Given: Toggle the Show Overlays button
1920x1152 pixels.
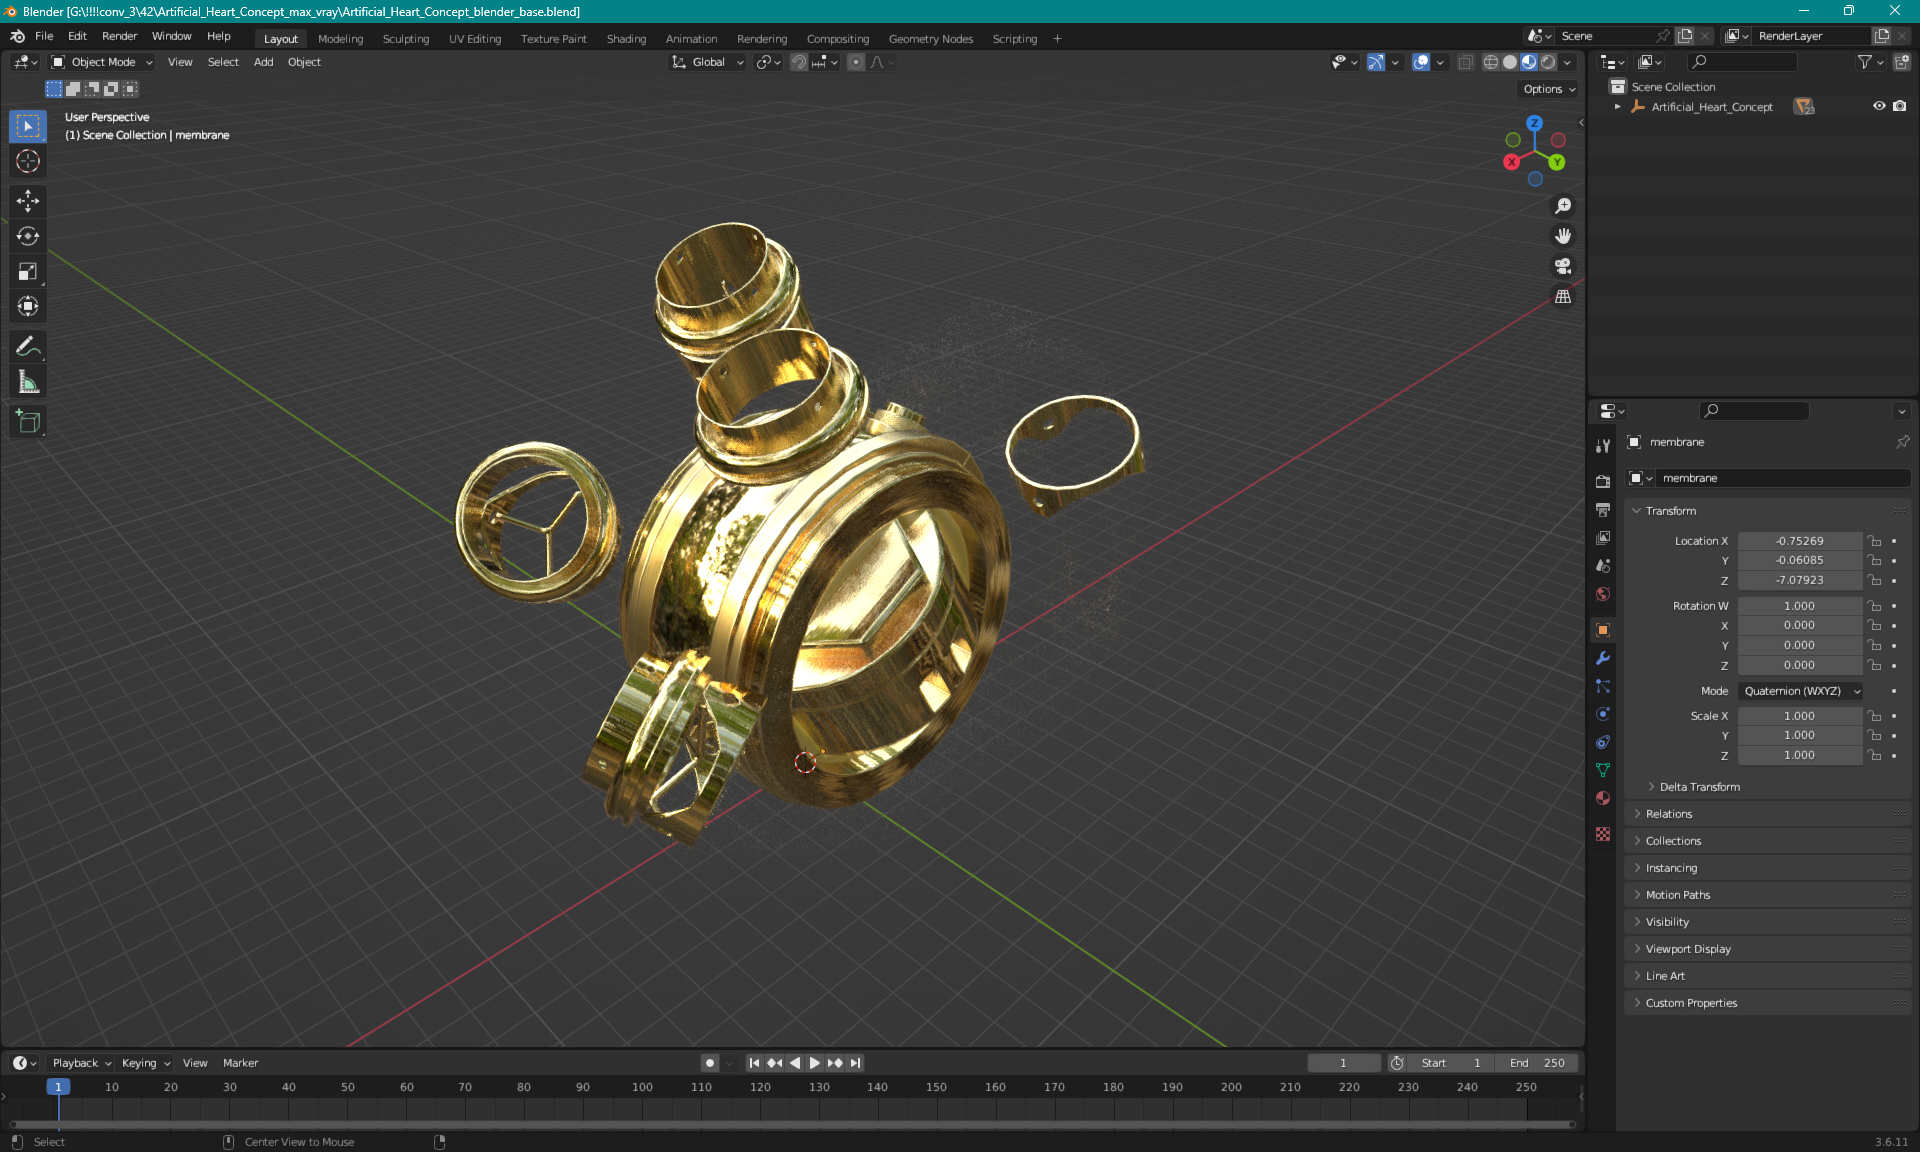Looking at the screenshot, I should click(x=1421, y=62).
